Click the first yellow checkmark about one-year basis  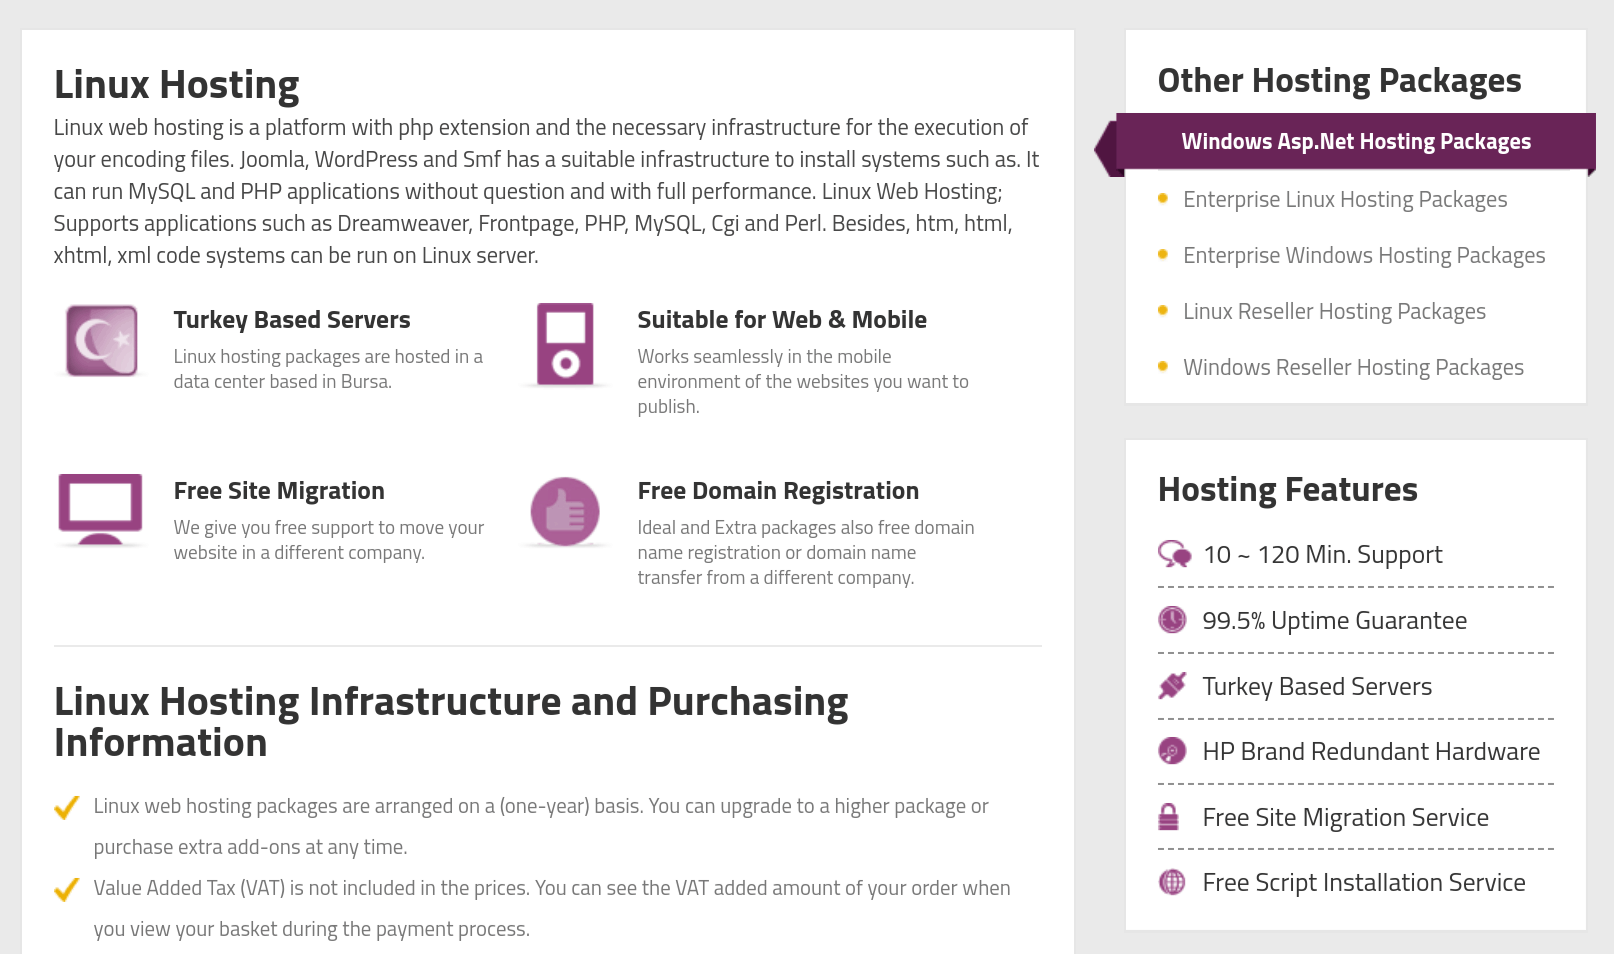(x=67, y=807)
